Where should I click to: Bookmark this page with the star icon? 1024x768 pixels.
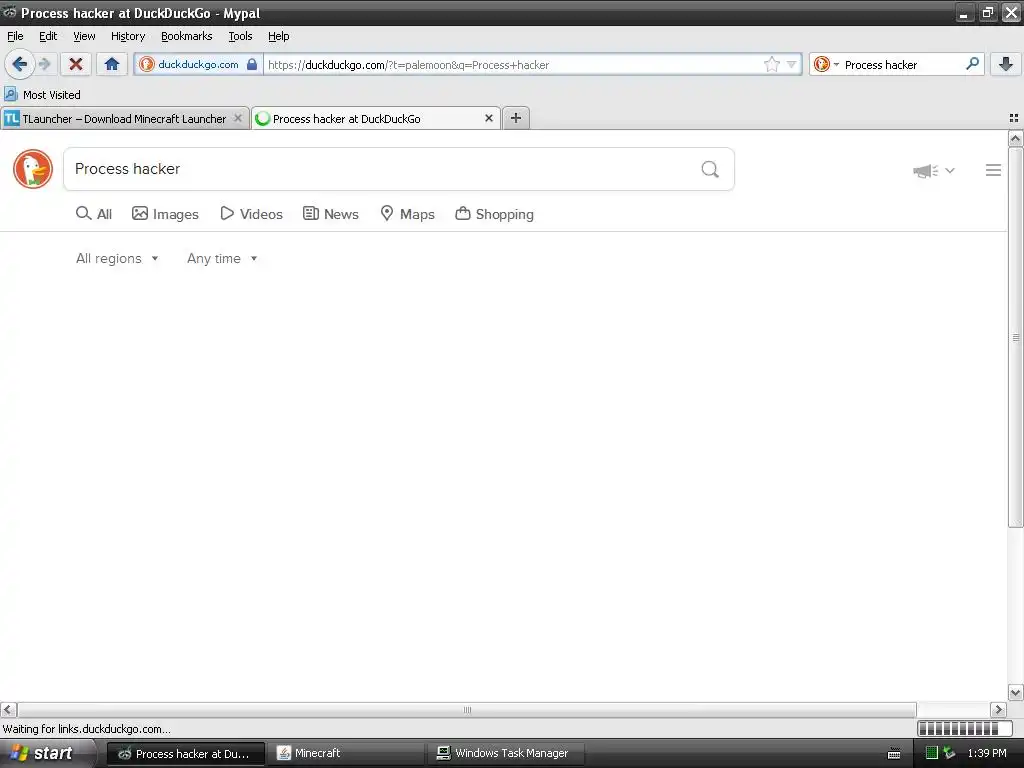tap(771, 64)
